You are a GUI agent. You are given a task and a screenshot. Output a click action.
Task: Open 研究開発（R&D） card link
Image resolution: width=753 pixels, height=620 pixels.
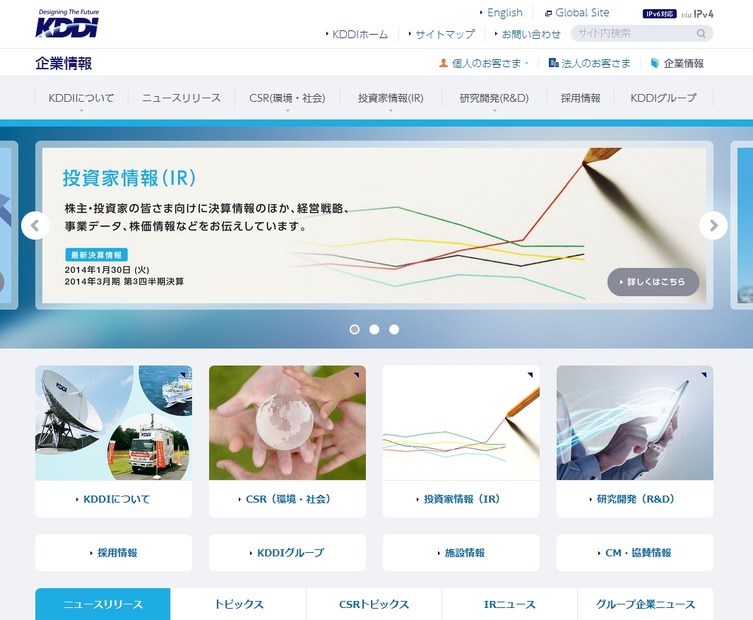[635, 499]
